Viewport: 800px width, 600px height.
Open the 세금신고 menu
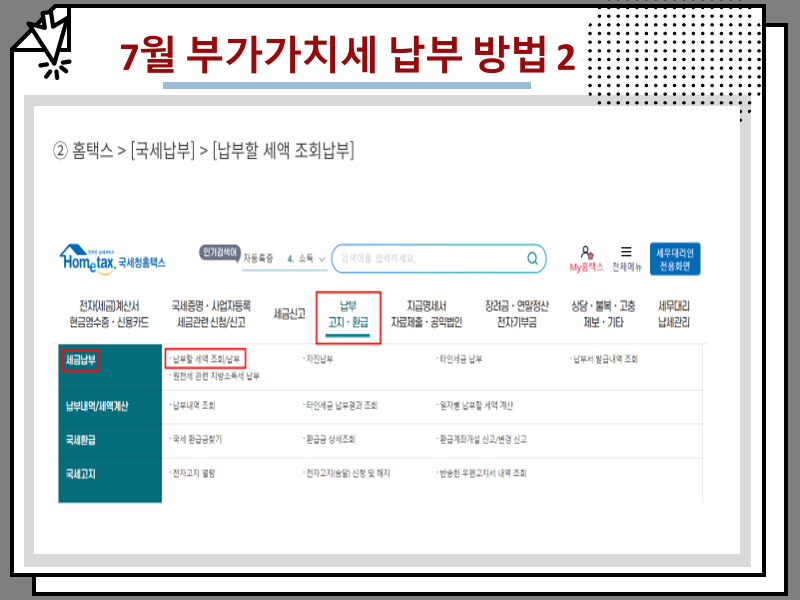(x=289, y=314)
